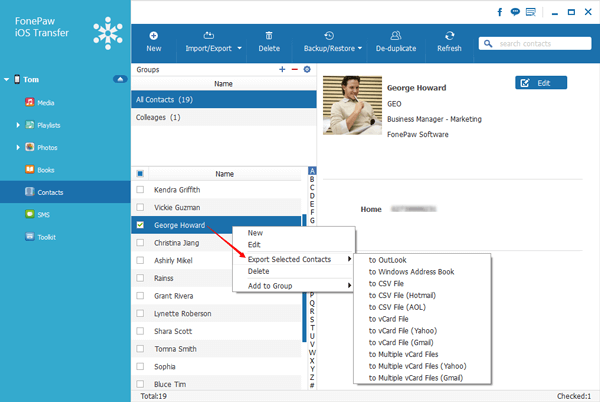
Task: Click the New contact toolbar icon
Action: [x=153, y=36]
